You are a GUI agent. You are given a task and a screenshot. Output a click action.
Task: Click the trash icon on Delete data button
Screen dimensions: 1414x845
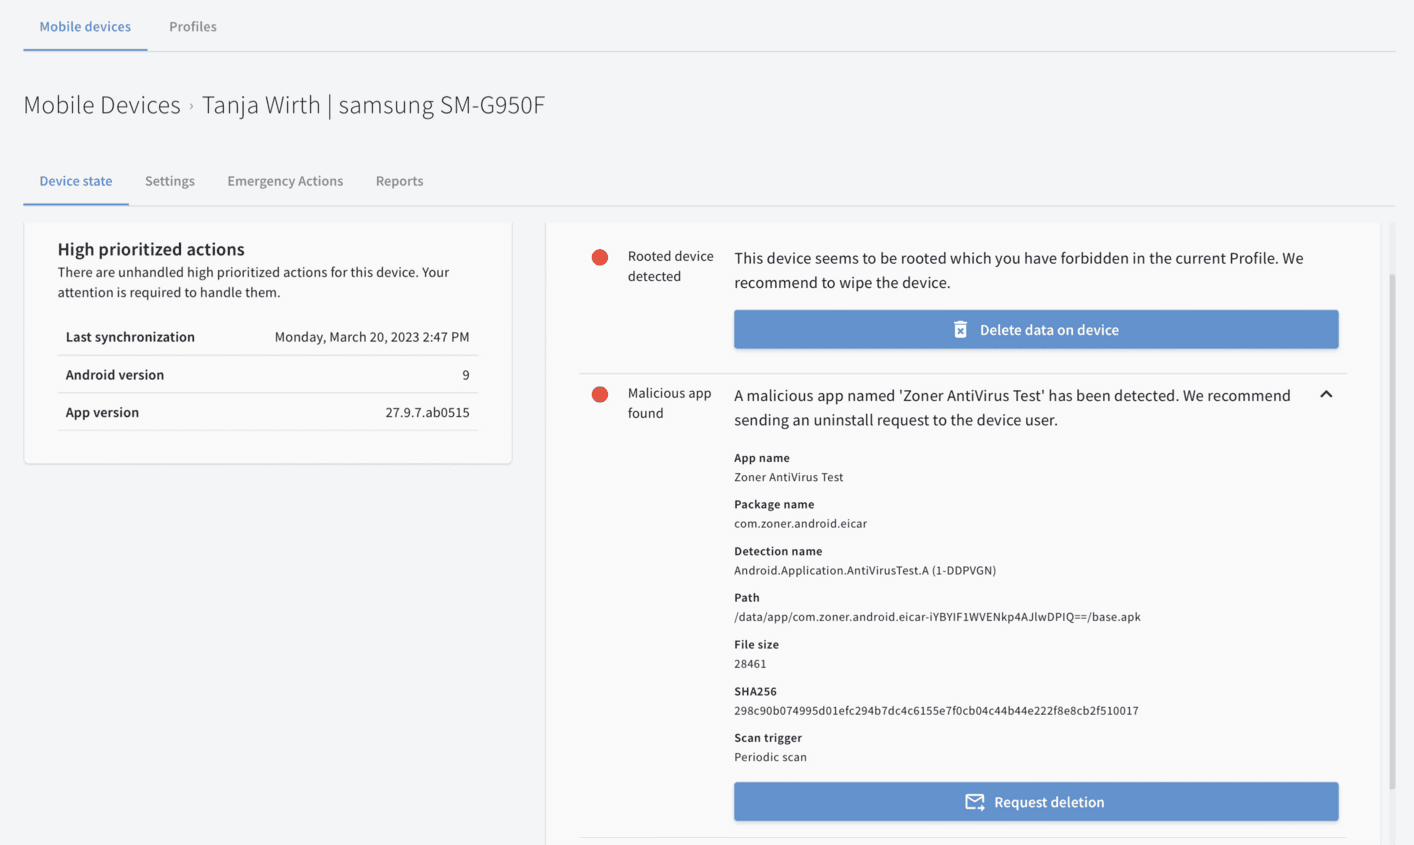click(x=960, y=330)
